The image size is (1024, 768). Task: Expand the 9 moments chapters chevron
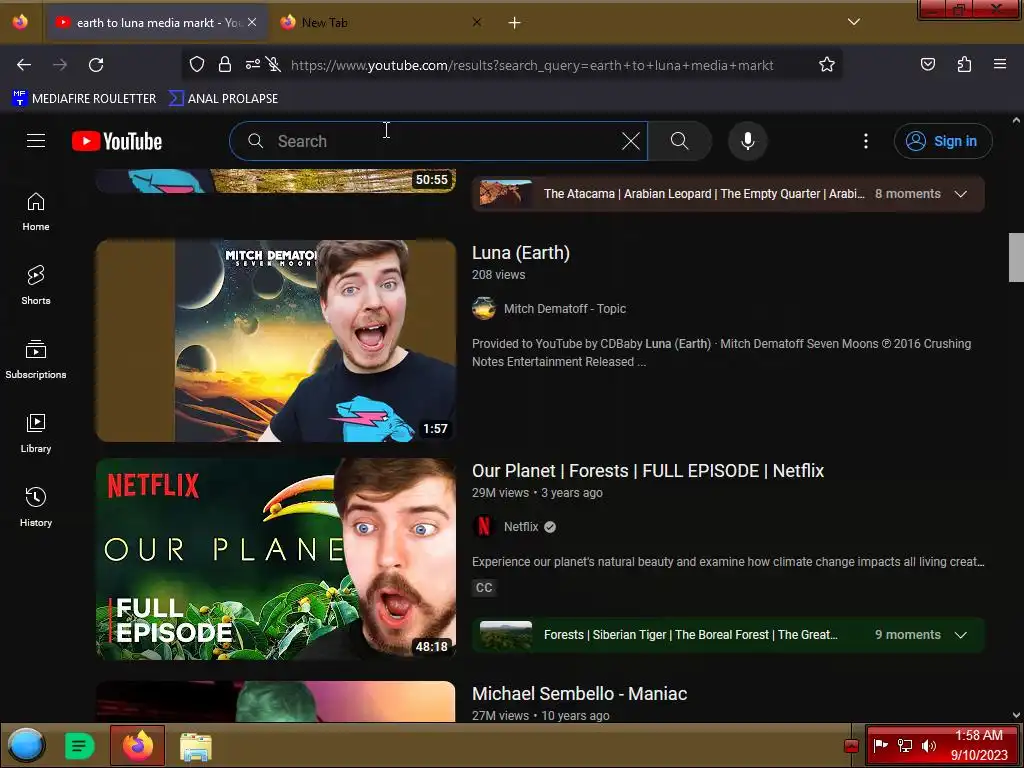pos(961,635)
